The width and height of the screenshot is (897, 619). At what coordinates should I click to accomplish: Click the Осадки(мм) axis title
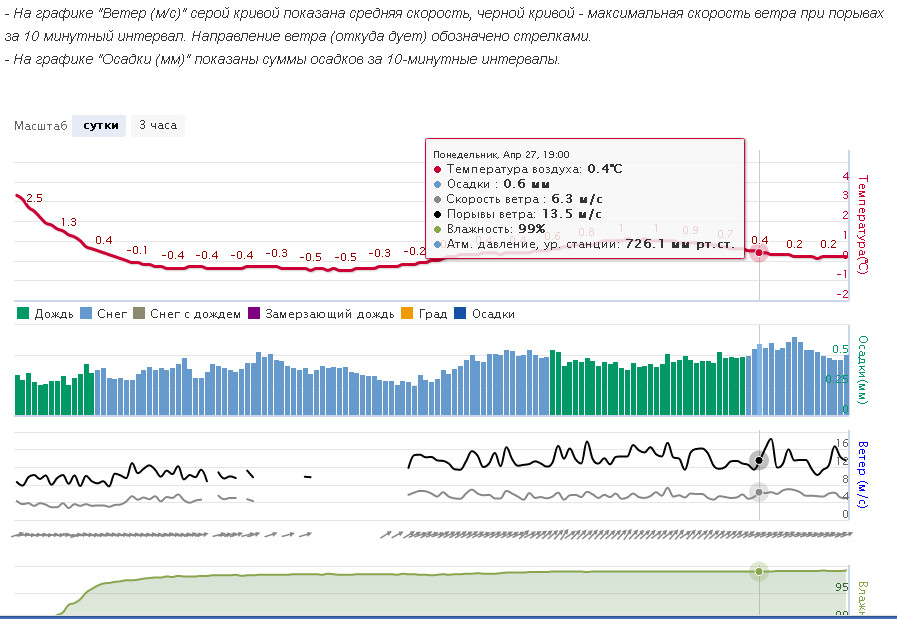863,370
